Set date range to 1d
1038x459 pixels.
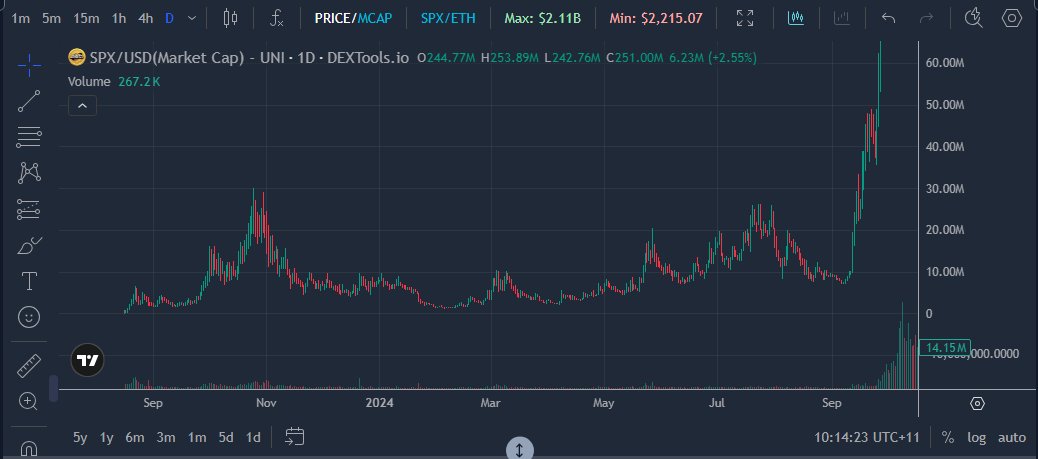(253, 437)
